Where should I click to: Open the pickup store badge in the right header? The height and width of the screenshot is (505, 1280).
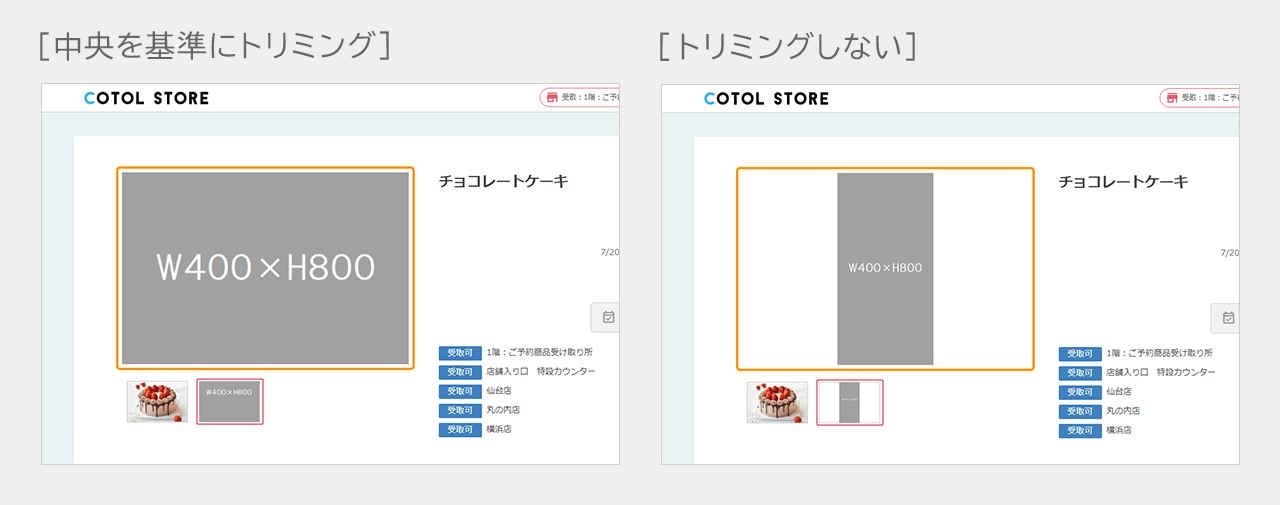pyautogui.click(x=1200, y=98)
